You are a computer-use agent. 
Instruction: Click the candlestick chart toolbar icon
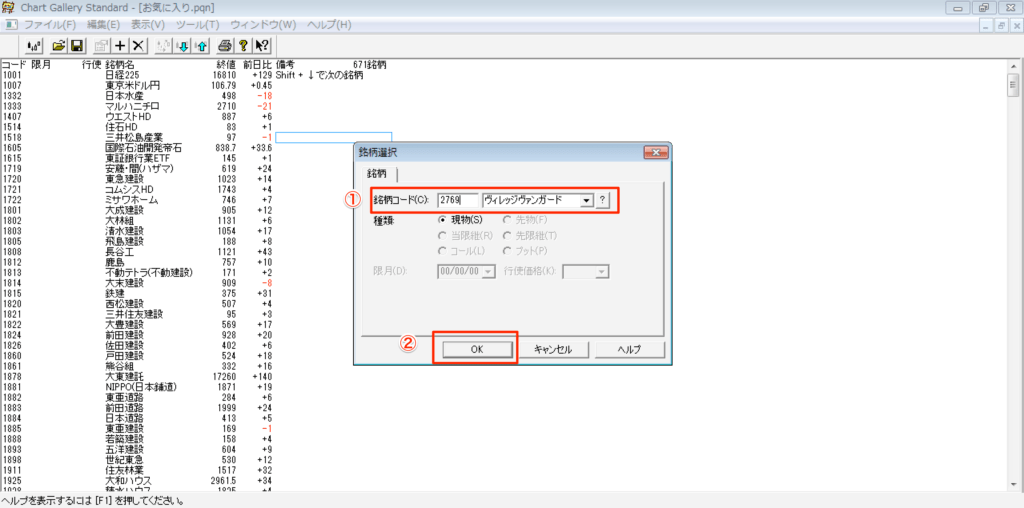pyautogui.click(x=35, y=46)
